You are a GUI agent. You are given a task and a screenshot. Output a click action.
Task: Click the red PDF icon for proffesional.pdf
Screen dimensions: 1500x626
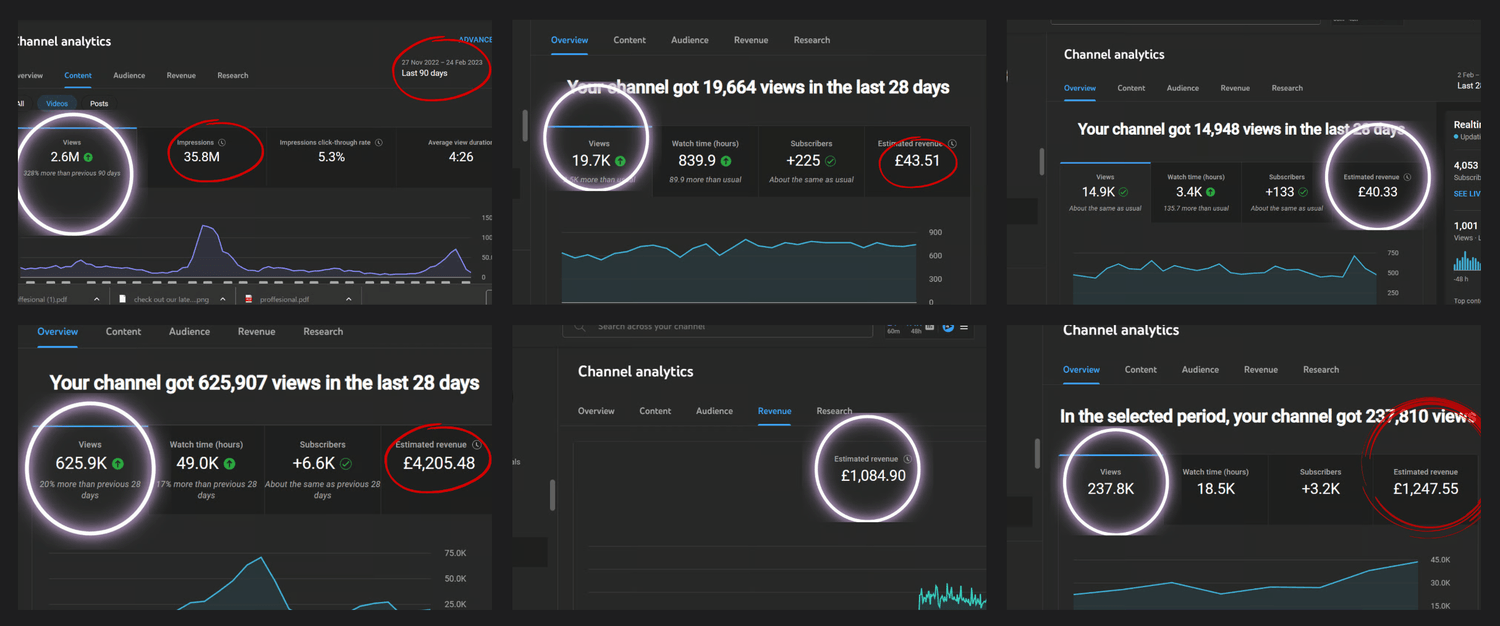click(x=250, y=299)
